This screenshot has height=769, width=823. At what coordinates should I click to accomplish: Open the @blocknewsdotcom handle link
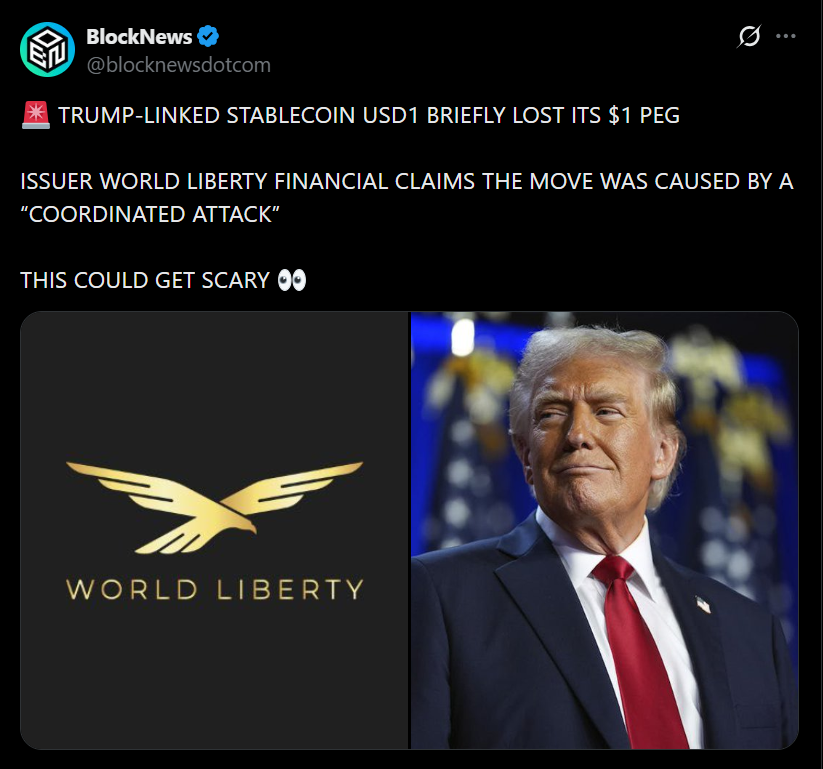click(178, 65)
